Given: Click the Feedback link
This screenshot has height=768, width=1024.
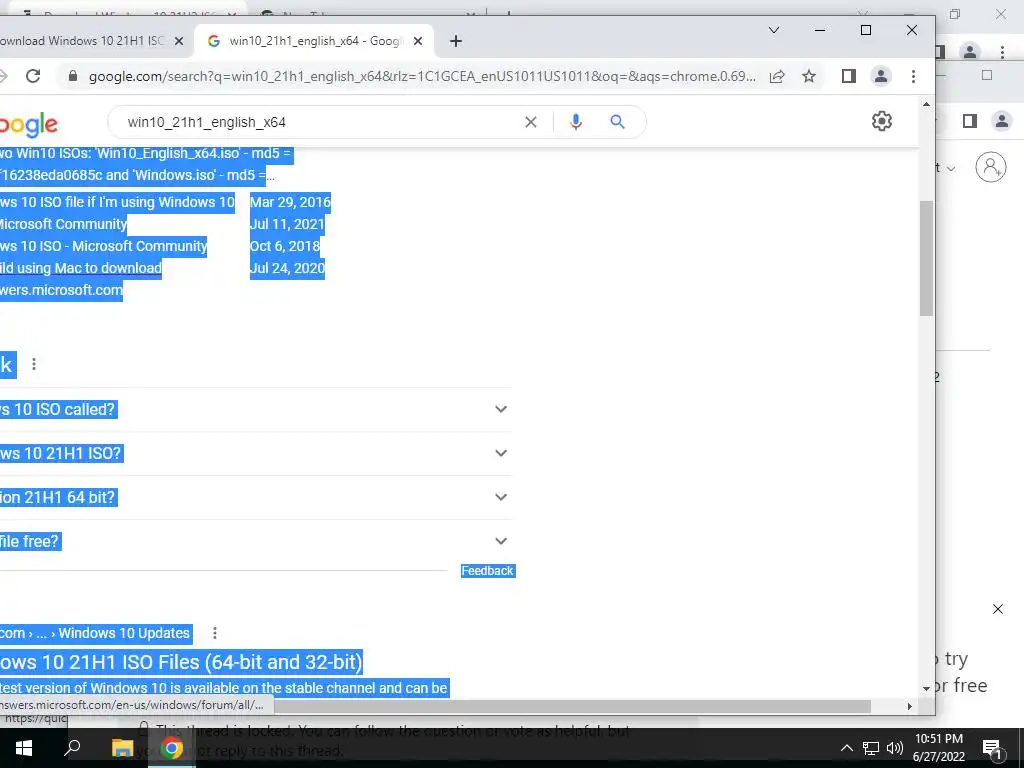Looking at the screenshot, I should click(488, 571).
